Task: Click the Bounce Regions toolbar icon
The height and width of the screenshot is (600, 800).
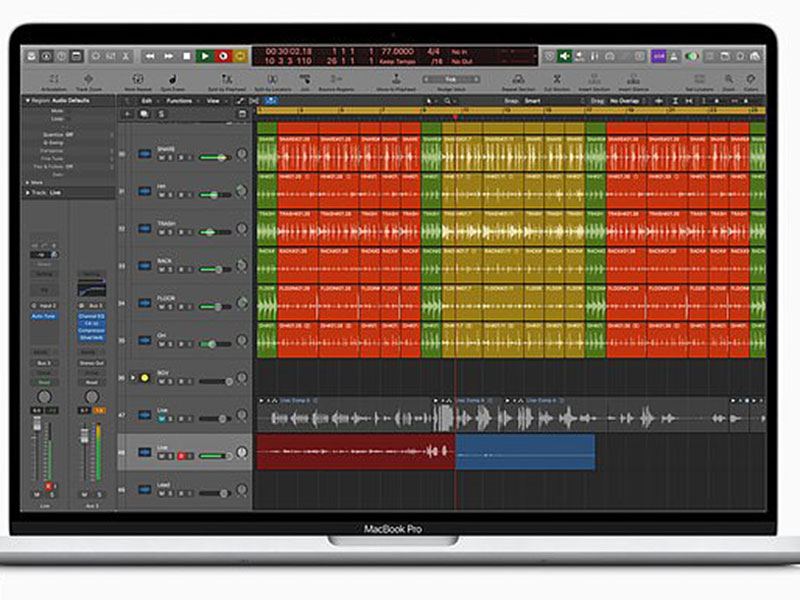Action: (336, 81)
